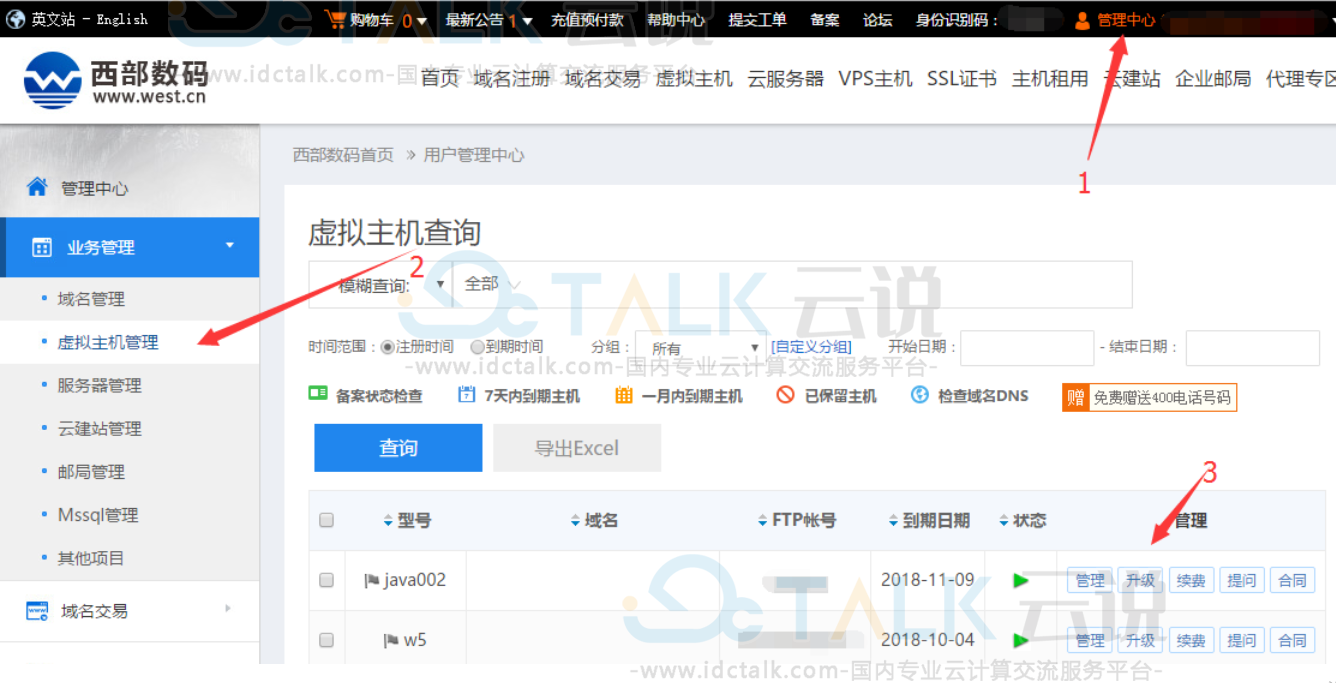Image resolution: width=1336 pixels, height=683 pixels.
Task: Select 服务器管理 in the sidebar
Action: [x=99, y=385]
